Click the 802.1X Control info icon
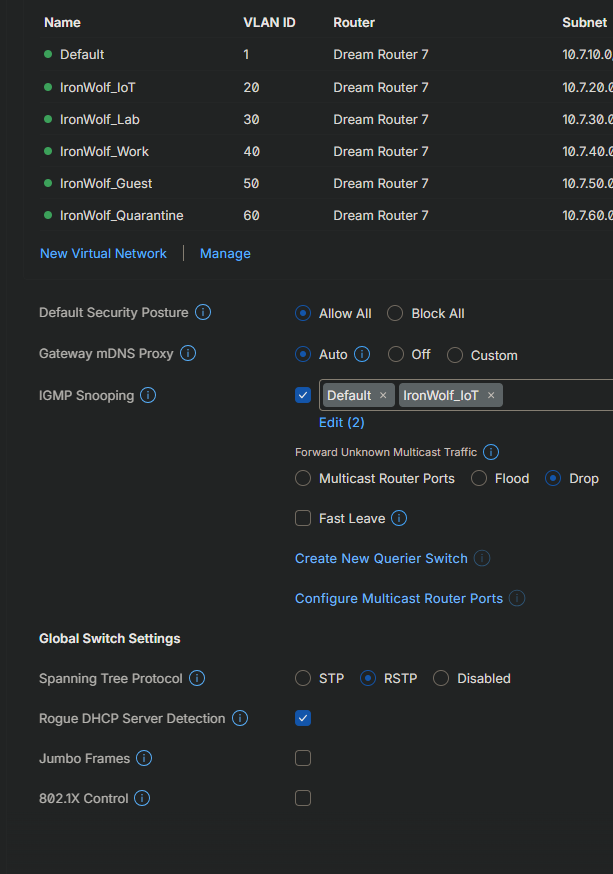 pos(142,798)
